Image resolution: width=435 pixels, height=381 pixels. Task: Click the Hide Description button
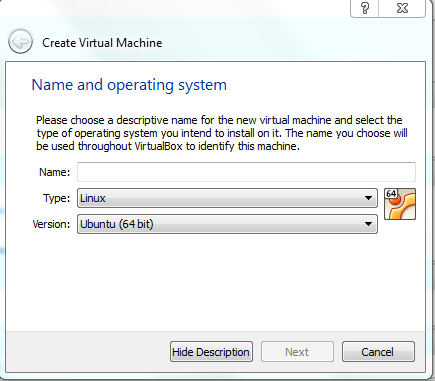pyautogui.click(x=211, y=352)
